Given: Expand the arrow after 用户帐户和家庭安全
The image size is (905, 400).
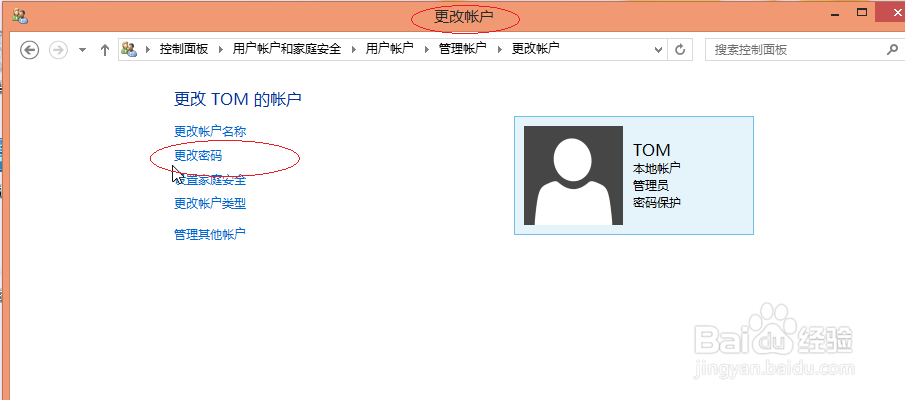Looking at the screenshot, I should pos(354,50).
